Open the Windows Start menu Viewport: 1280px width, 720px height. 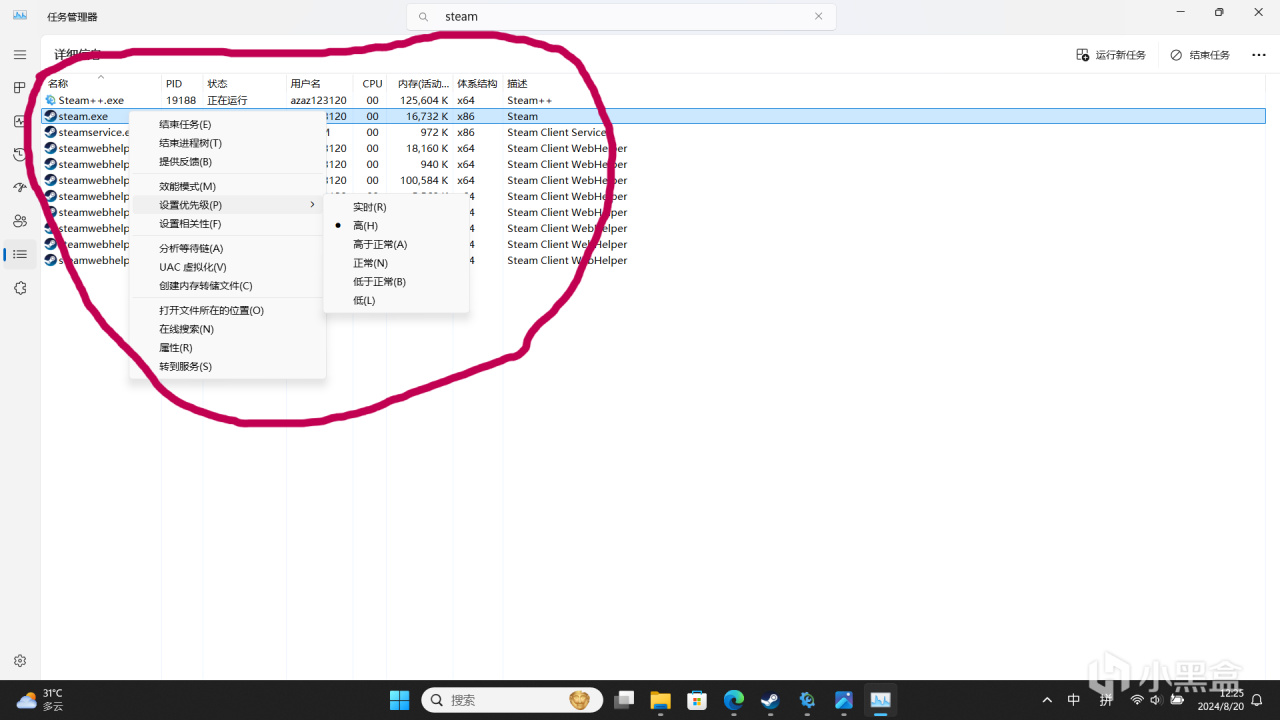pyautogui.click(x=399, y=700)
